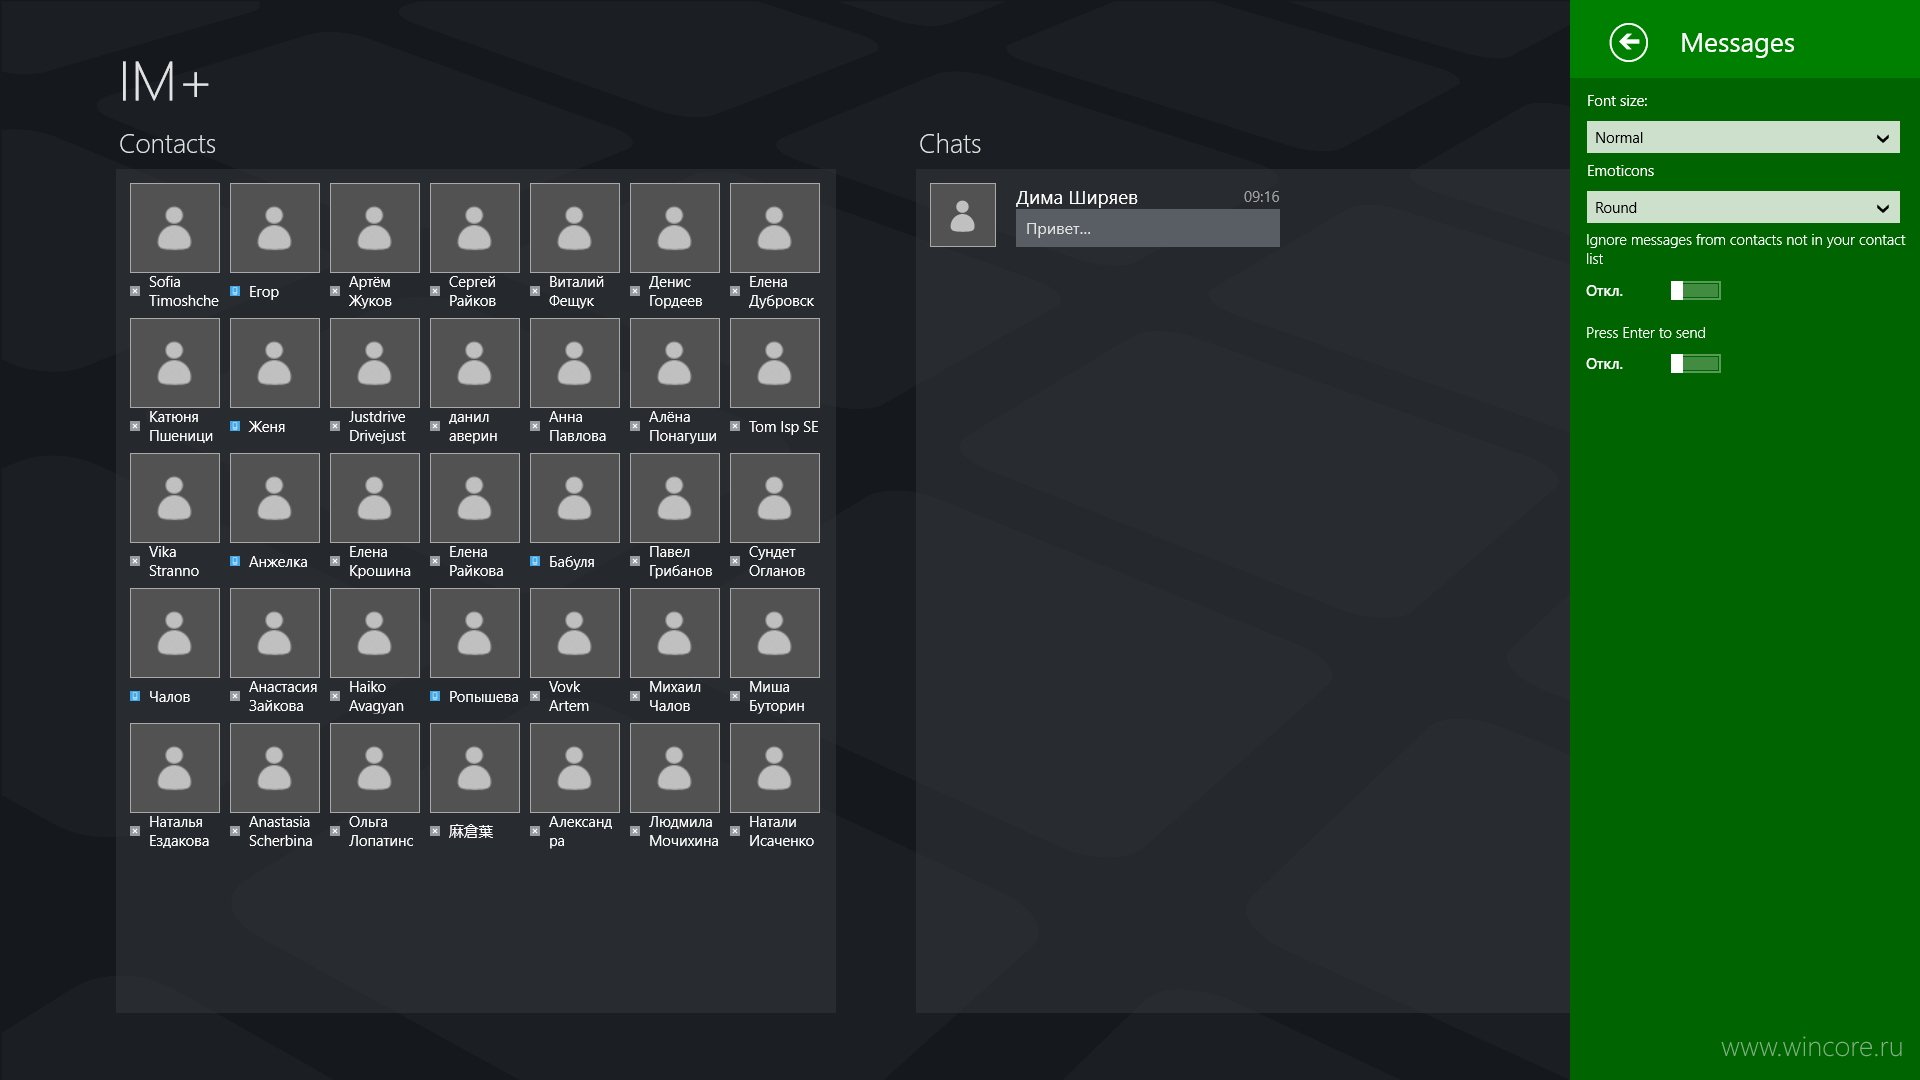The width and height of the screenshot is (1920, 1080).
Task: Select the Егор contact avatar
Action: [x=275, y=228]
